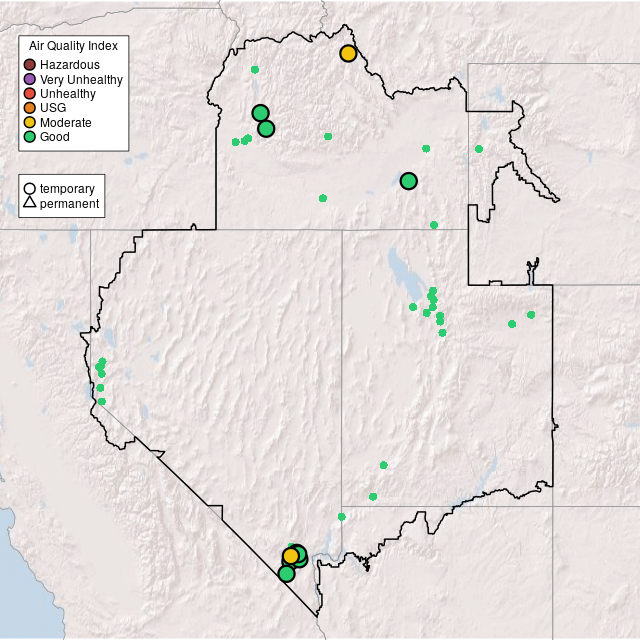The image size is (640, 640).
Task: Click the purple Very Unhealthy legend circle
Action: point(30,79)
